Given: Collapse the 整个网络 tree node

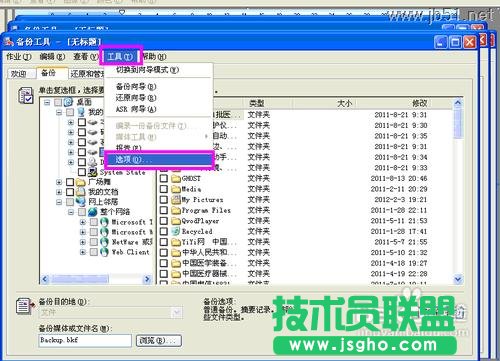Looking at the screenshot, I should click(x=71, y=212).
